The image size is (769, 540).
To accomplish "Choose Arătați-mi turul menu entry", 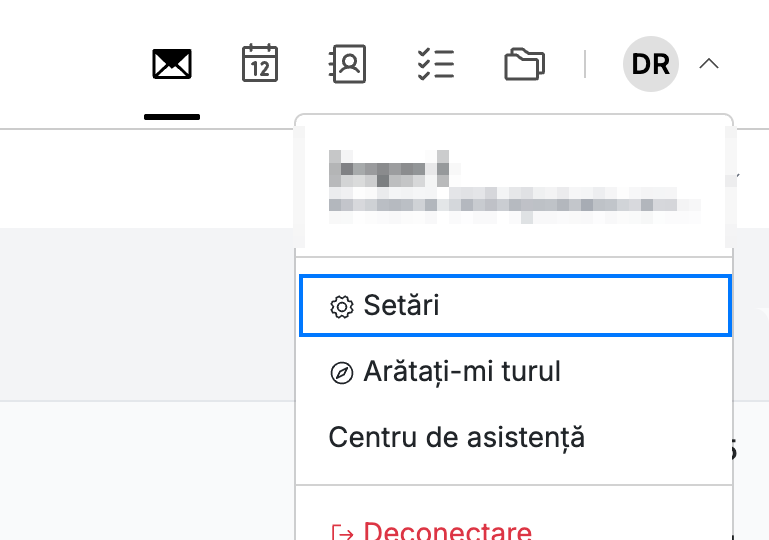I will pyautogui.click(x=514, y=372).
